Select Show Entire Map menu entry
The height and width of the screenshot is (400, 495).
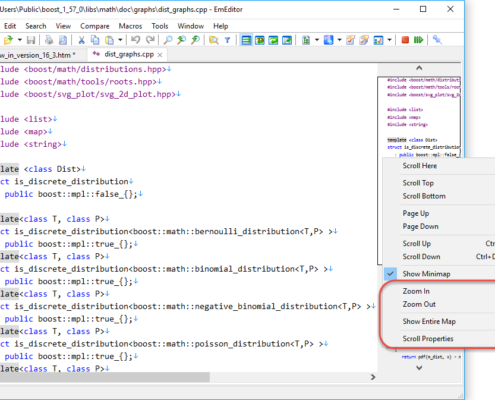click(x=429, y=322)
